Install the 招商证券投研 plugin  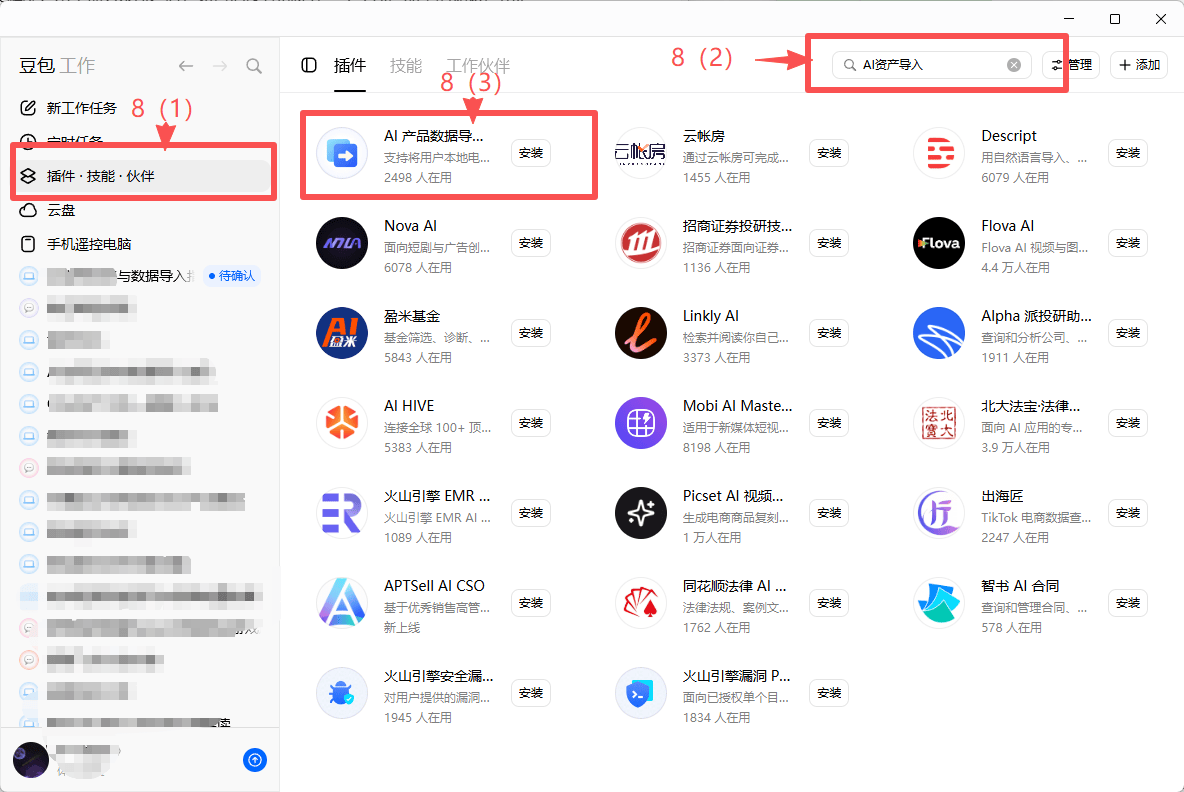(829, 243)
